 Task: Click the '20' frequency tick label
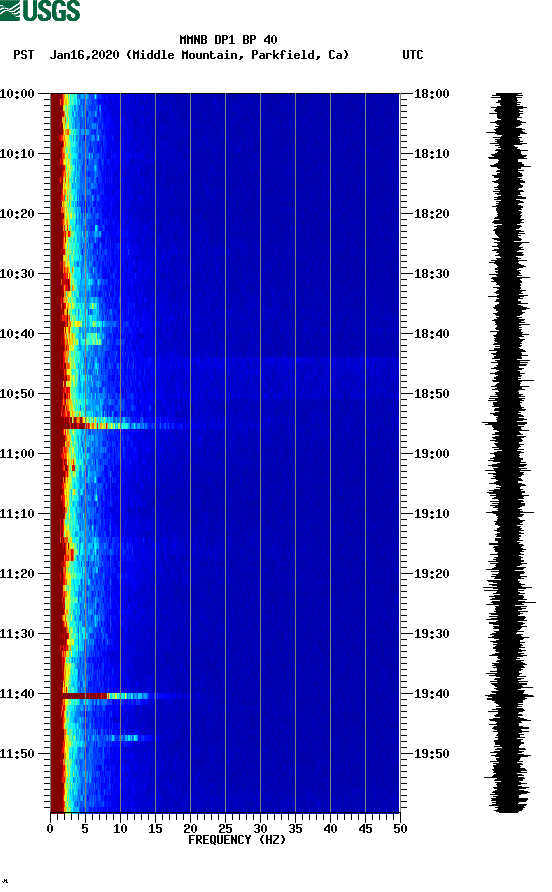click(x=190, y=829)
